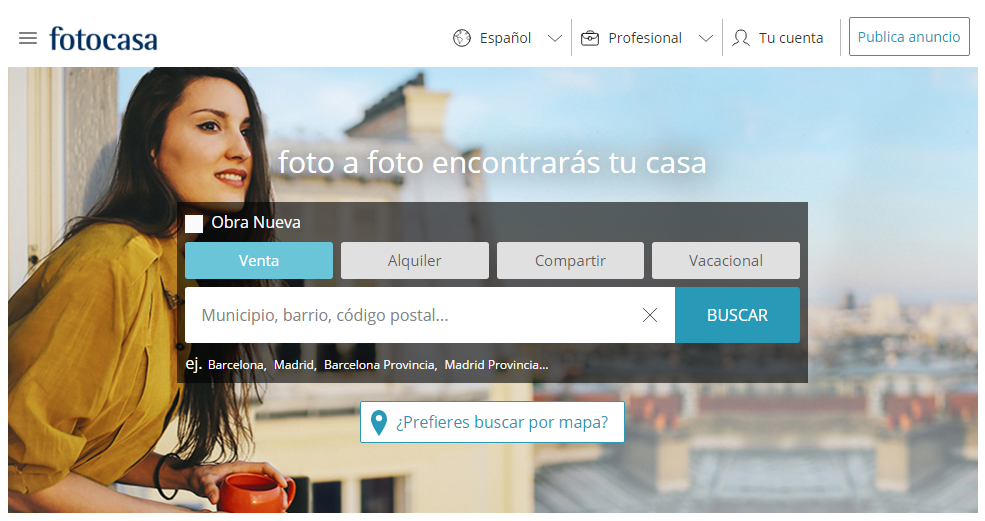
Task: Click the Obra Nueva label text
Action: tap(256, 222)
